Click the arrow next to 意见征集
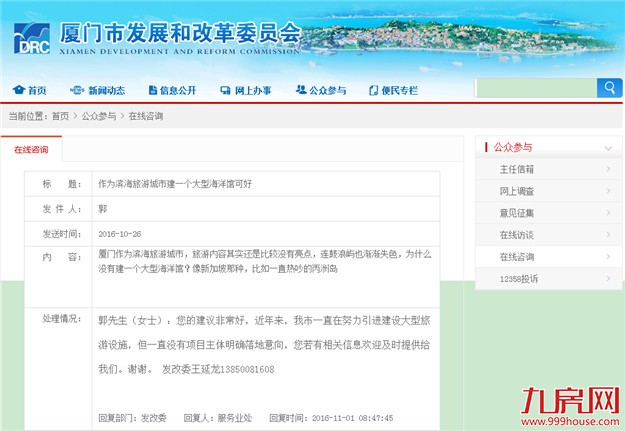 point(608,213)
